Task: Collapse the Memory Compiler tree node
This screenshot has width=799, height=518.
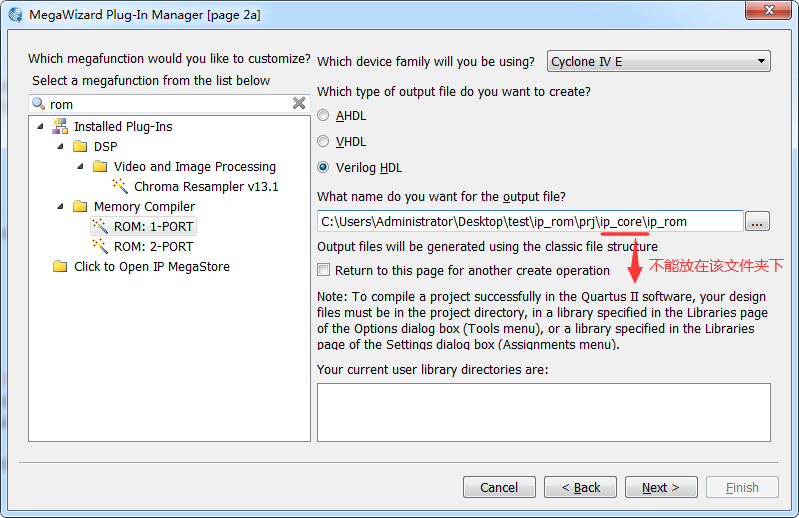Action: click(x=60, y=207)
